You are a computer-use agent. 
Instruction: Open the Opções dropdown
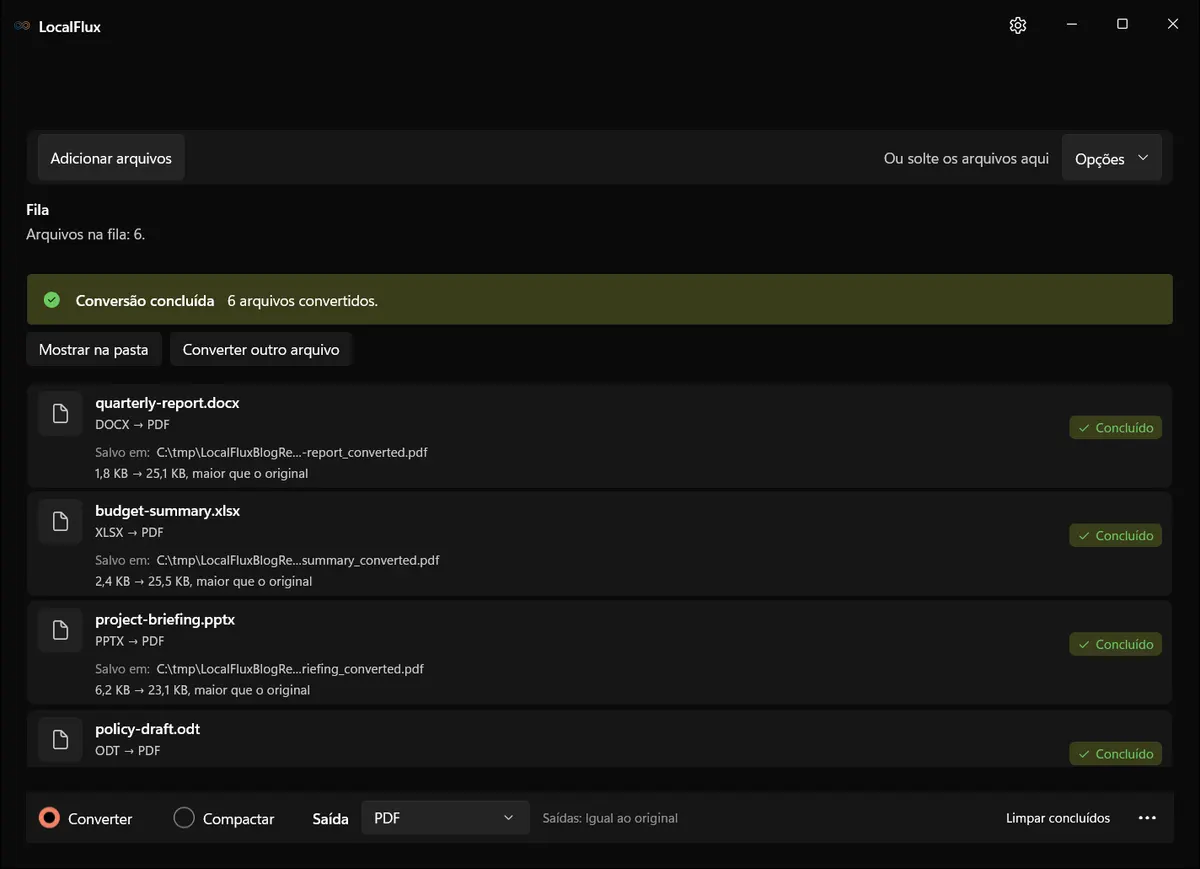pos(1112,158)
